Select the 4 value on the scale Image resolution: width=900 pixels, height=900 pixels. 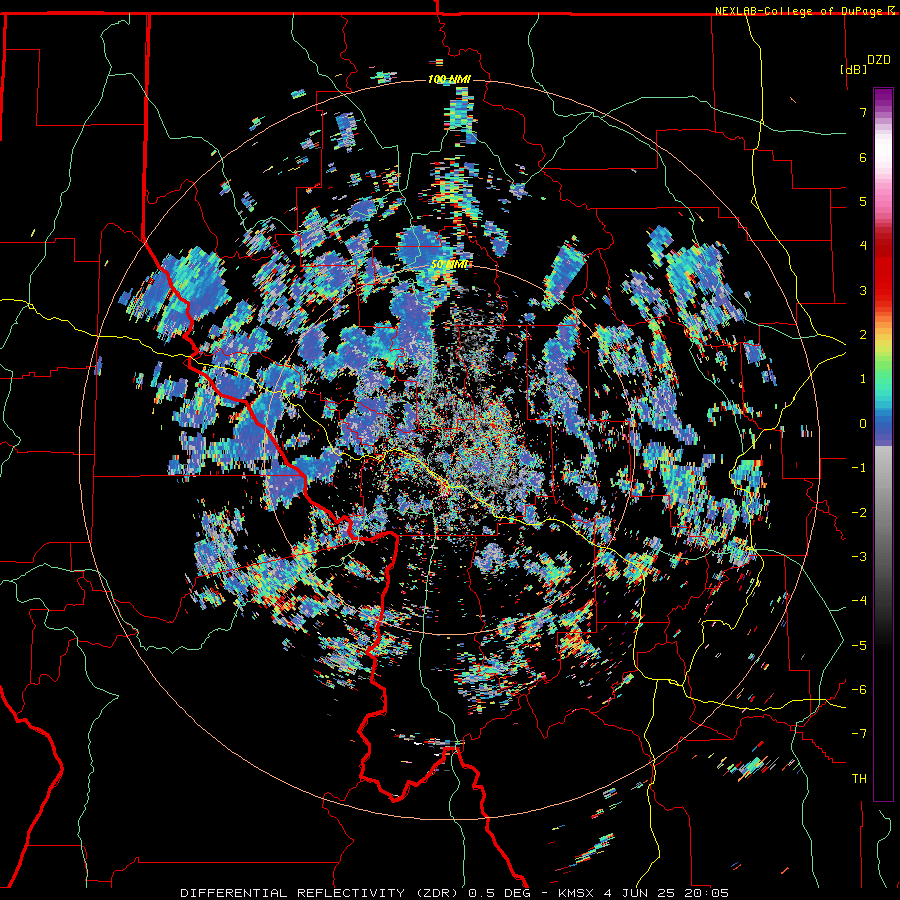pos(863,246)
